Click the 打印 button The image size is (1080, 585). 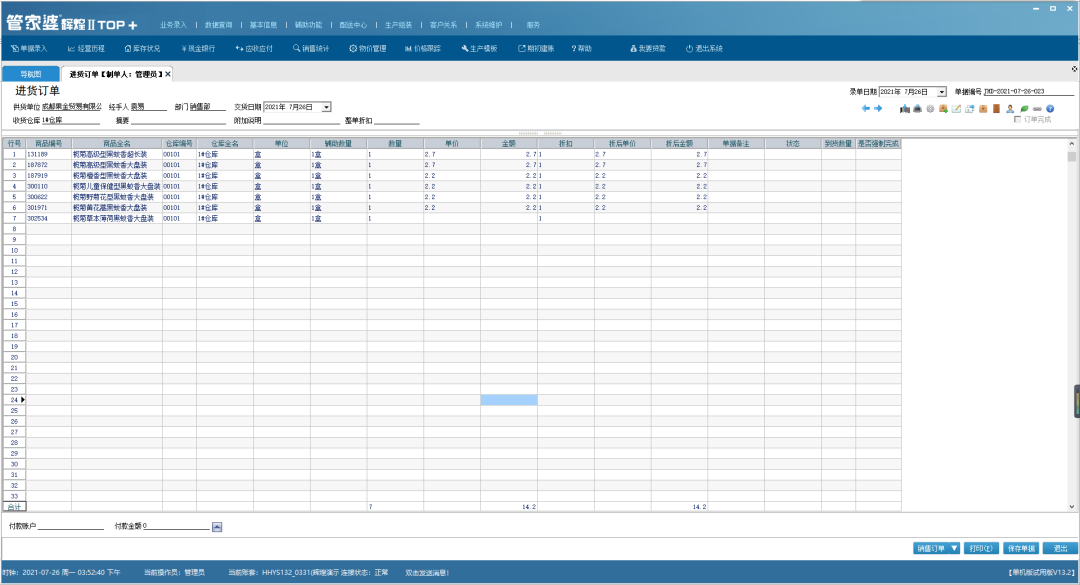pyautogui.click(x=981, y=548)
